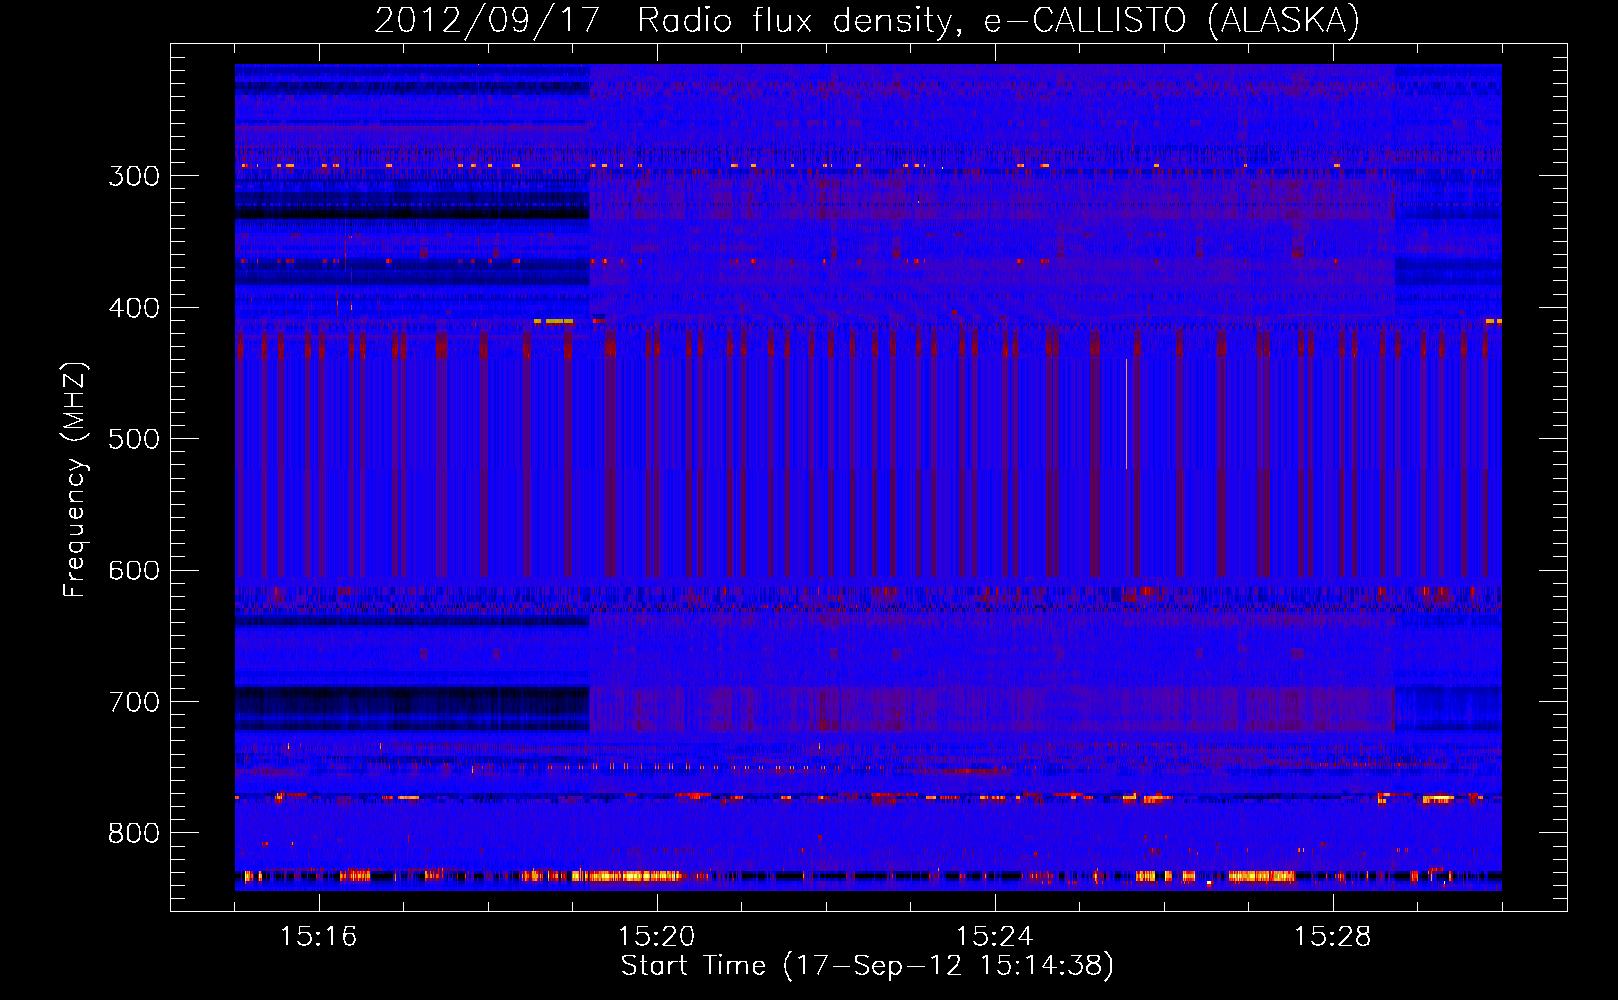Click the 'Start Time (17-Sep-12 15:14:38)' x-axis label

[867, 966]
